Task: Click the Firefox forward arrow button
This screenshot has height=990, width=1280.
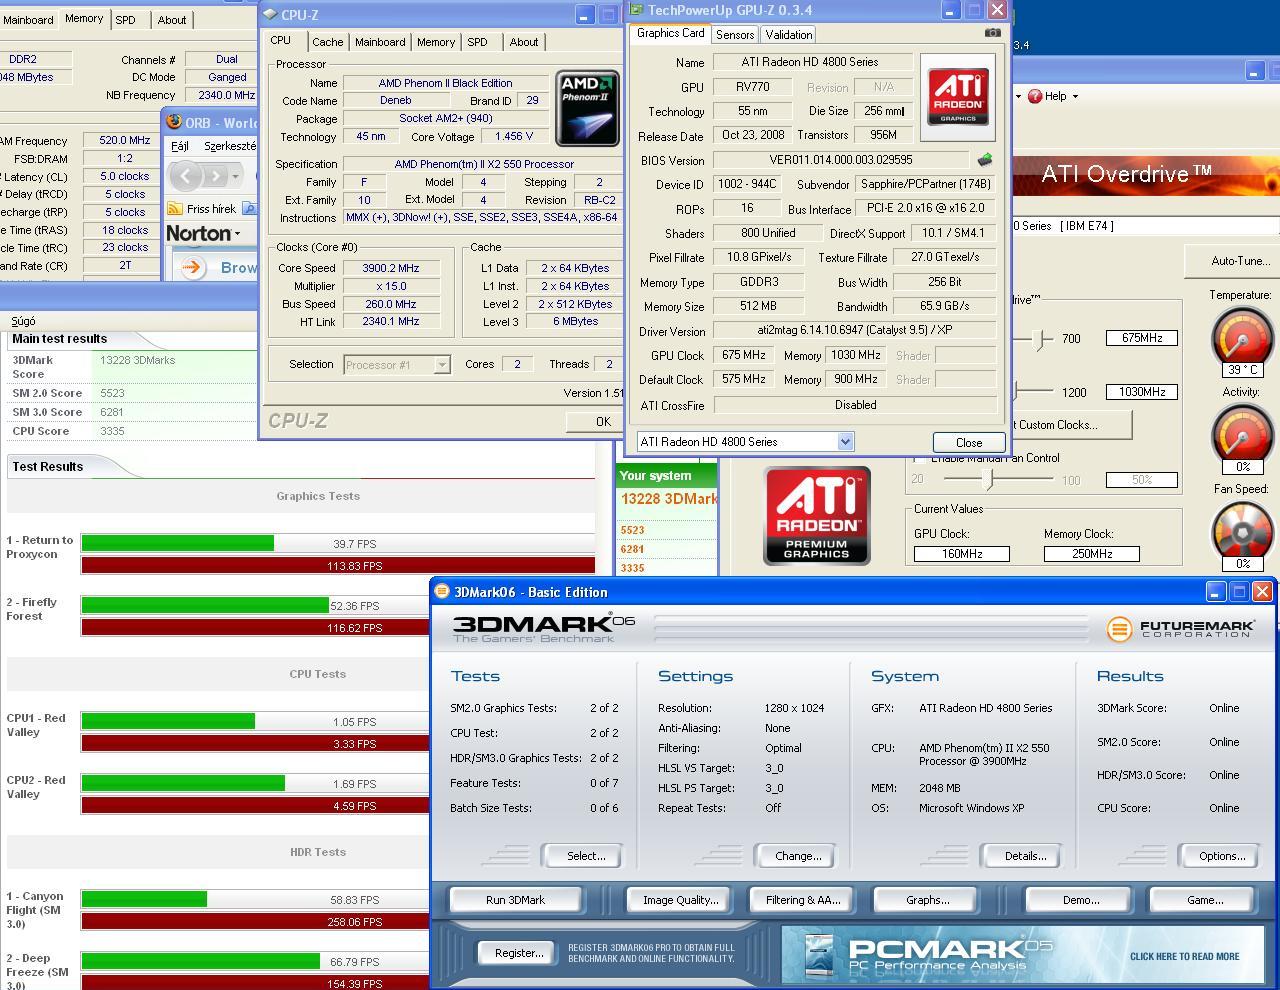Action: click(x=215, y=176)
